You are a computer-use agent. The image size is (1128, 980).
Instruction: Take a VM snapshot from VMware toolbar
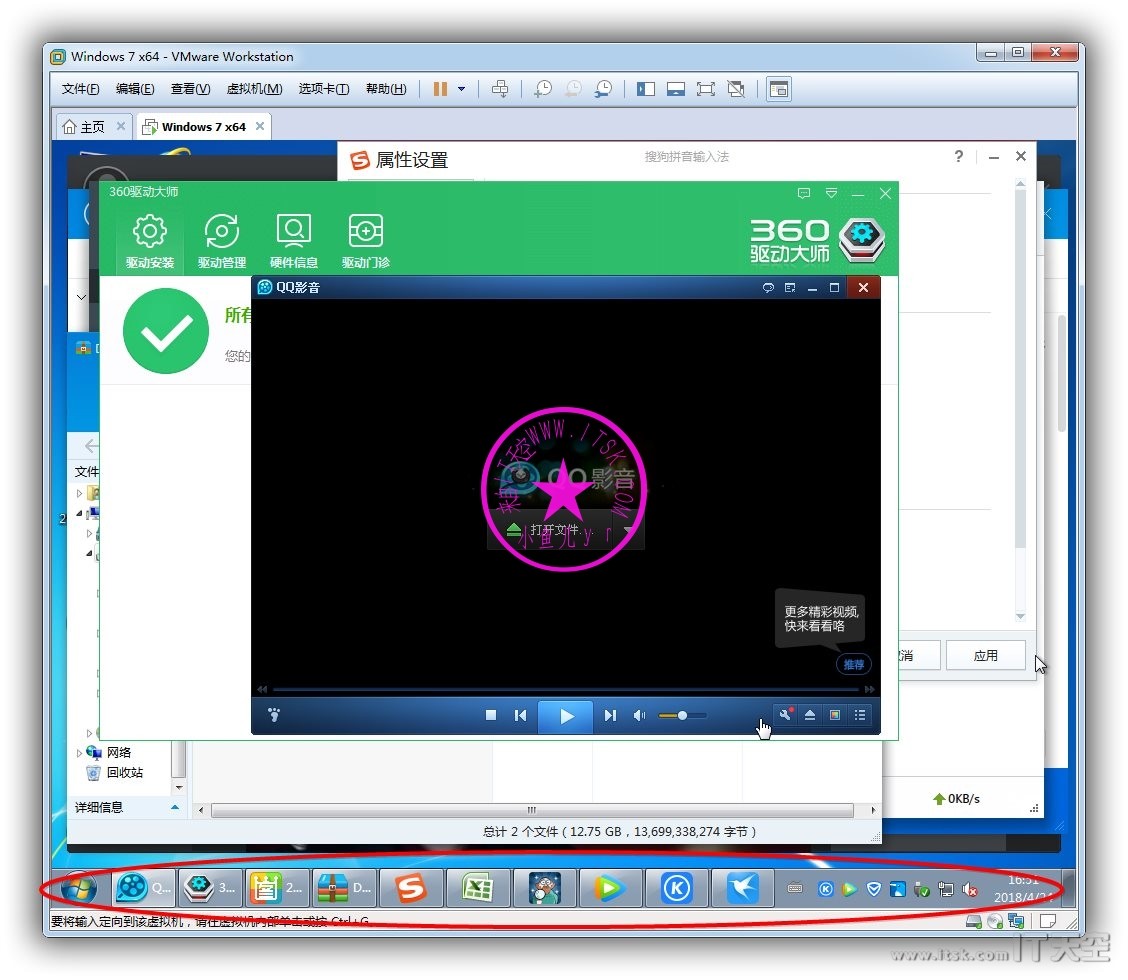[x=543, y=89]
